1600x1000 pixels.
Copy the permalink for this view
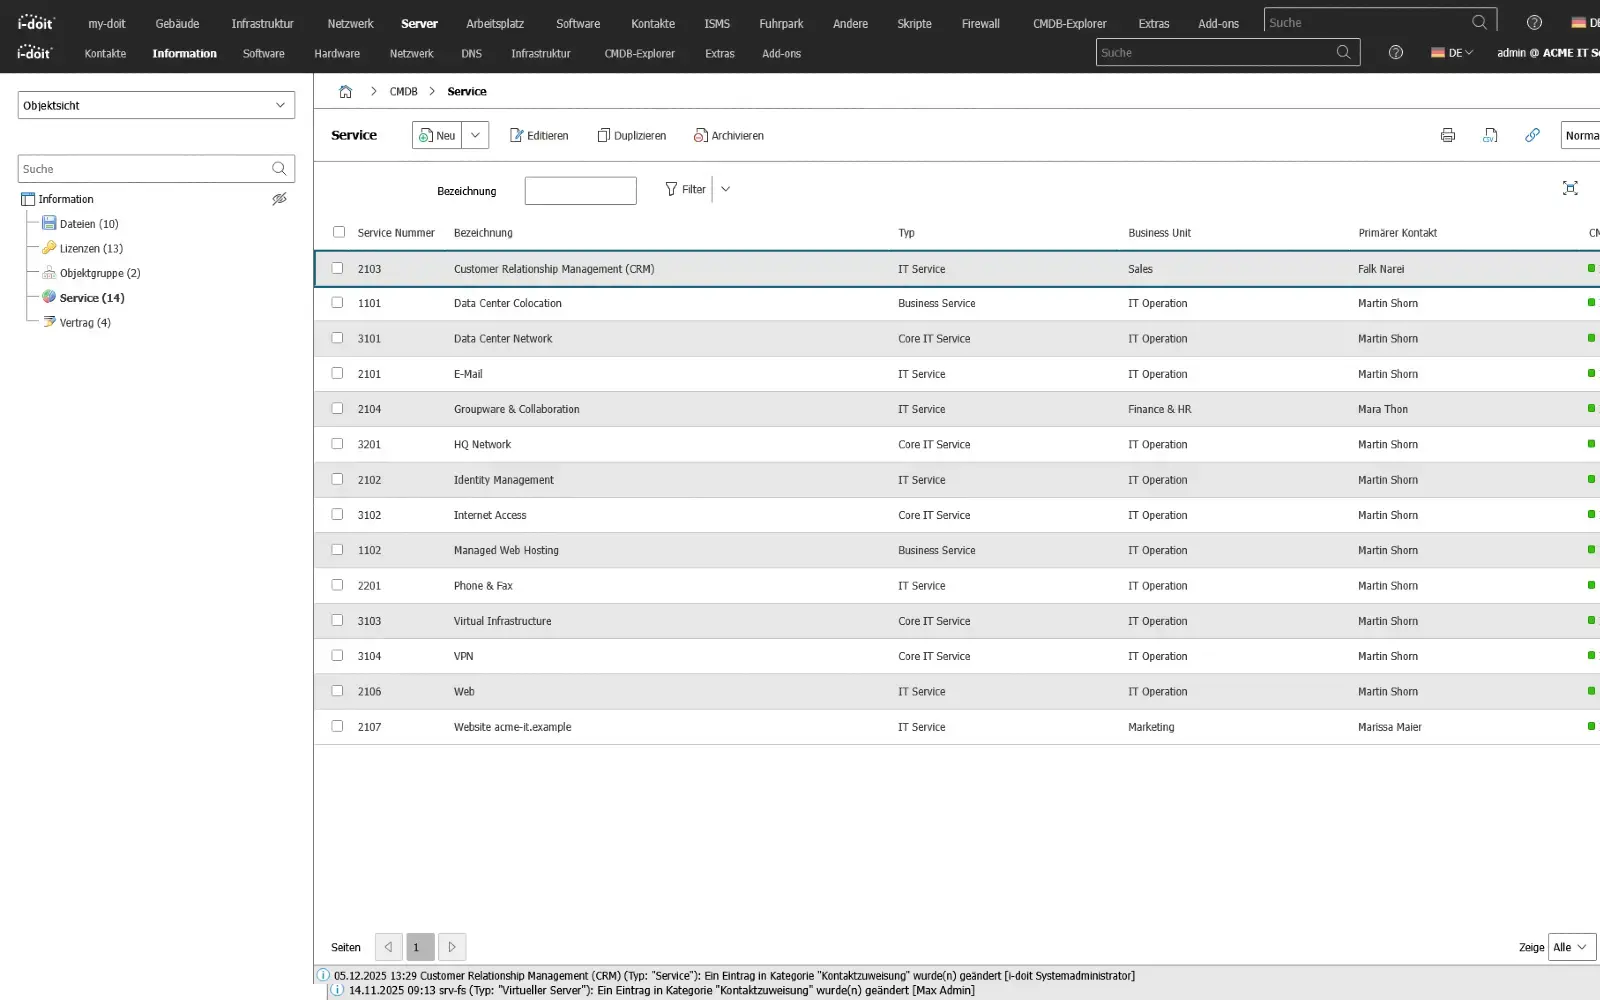pyautogui.click(x=1532, y=135)
